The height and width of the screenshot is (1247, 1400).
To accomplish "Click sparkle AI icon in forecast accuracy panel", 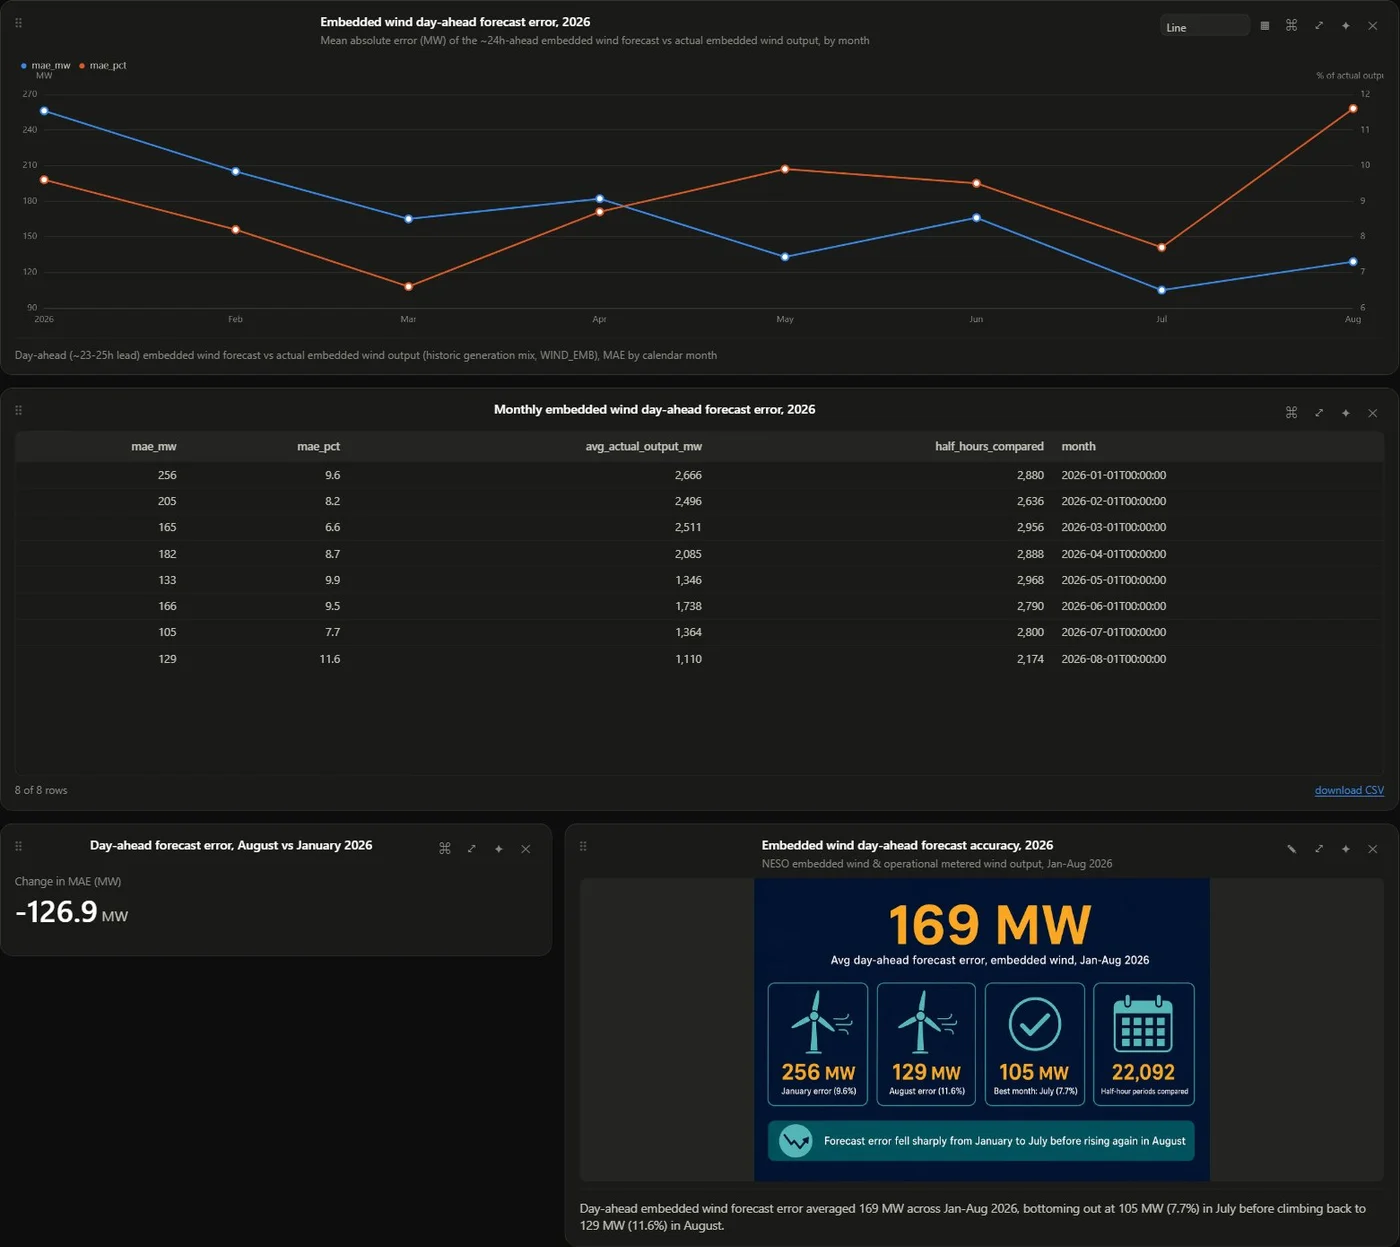I will click(x=1346, y=849).
